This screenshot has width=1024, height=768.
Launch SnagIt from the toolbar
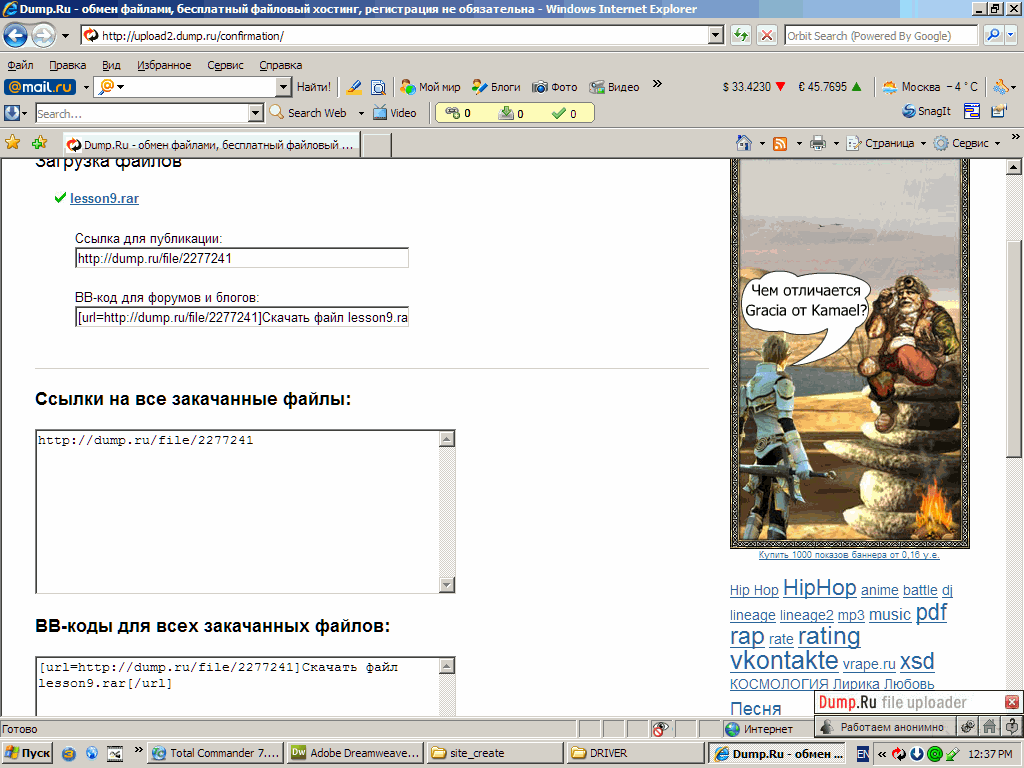pos(926,112)
